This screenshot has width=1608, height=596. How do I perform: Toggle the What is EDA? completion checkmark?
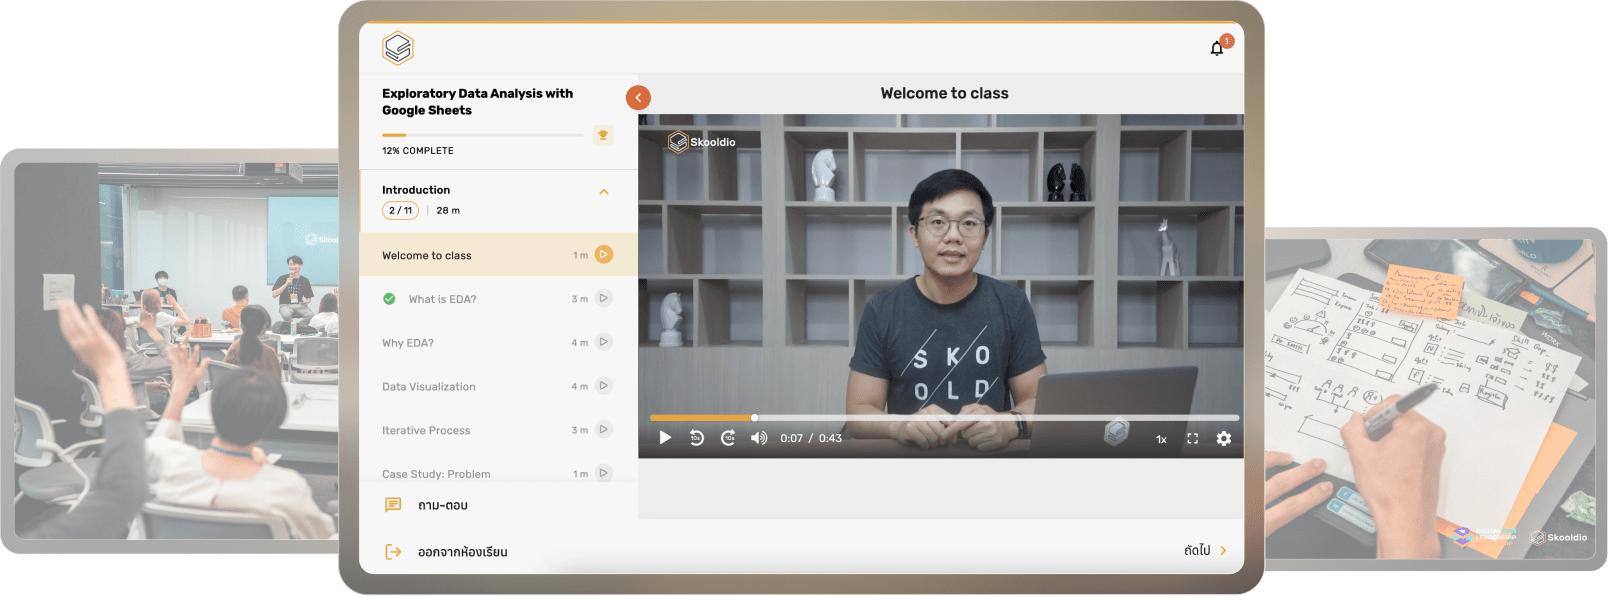pos(389,299)
